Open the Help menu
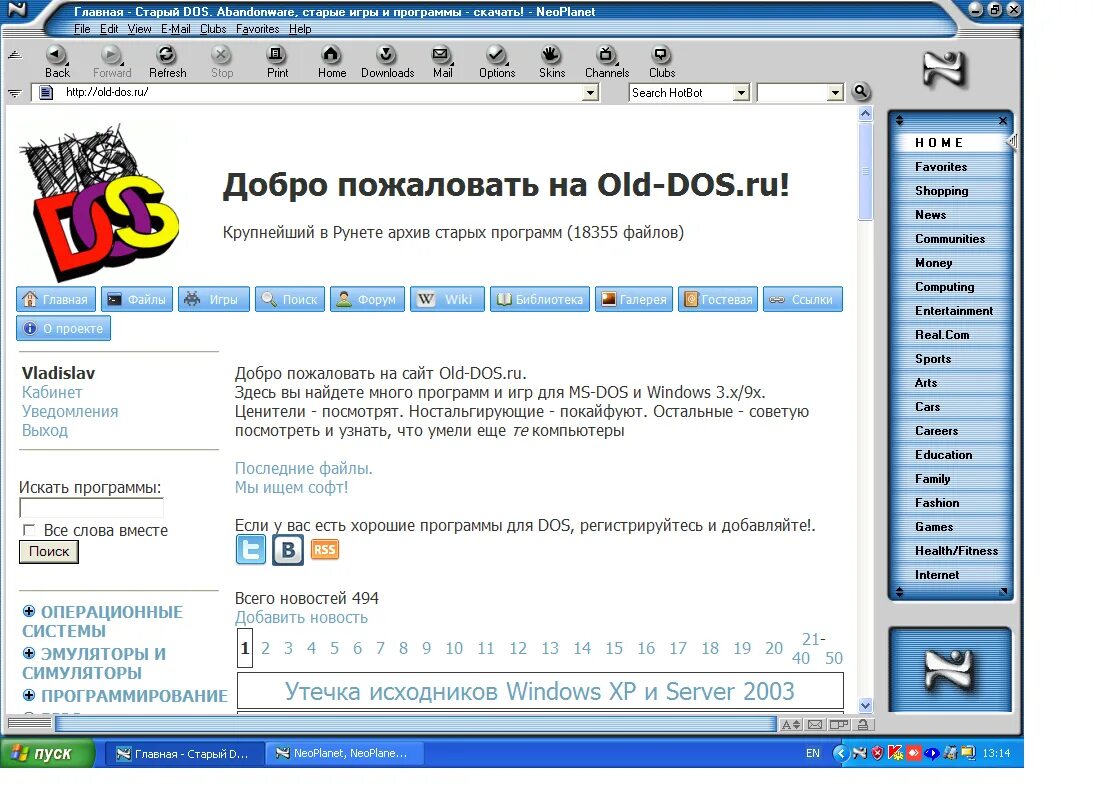The height and width of the screenshot is (805, 1094). click(300, 29)
